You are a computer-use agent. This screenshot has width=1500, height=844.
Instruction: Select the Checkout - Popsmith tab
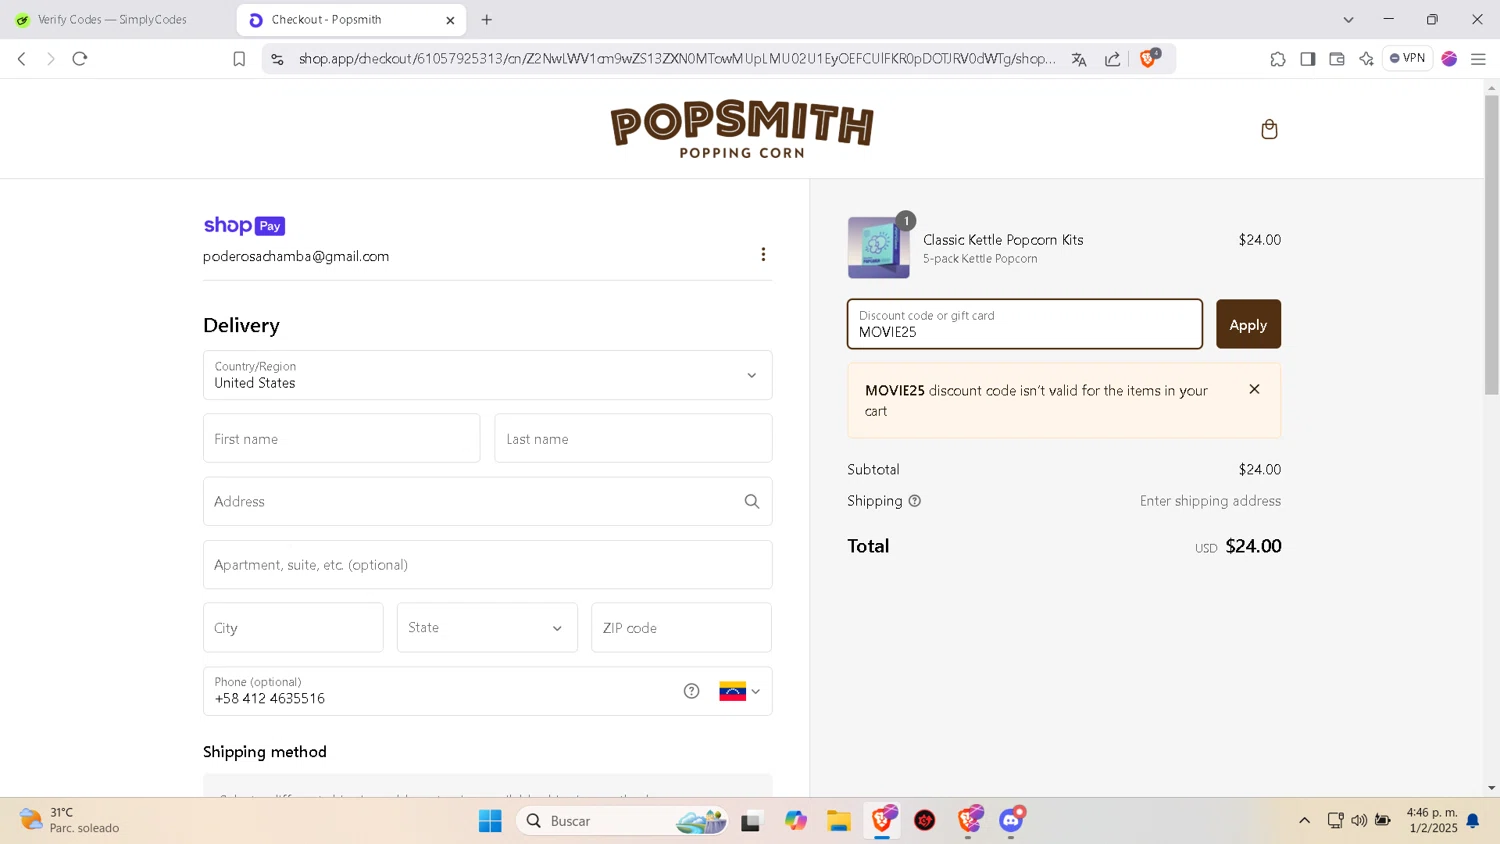click(x=351, y=19)
